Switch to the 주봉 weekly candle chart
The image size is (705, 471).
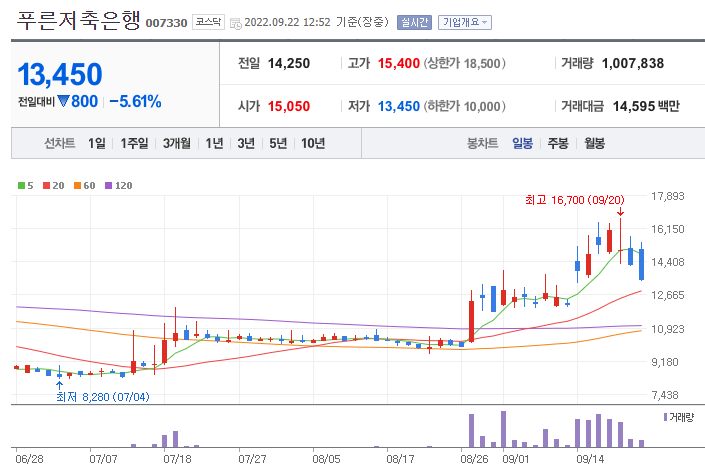[558, 143]
